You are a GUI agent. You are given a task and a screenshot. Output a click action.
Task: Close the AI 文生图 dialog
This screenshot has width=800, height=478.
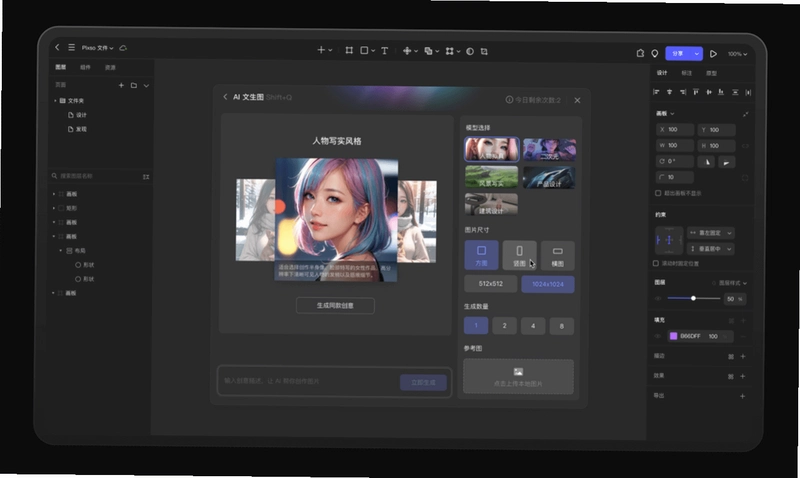click(x=577, y=100)
